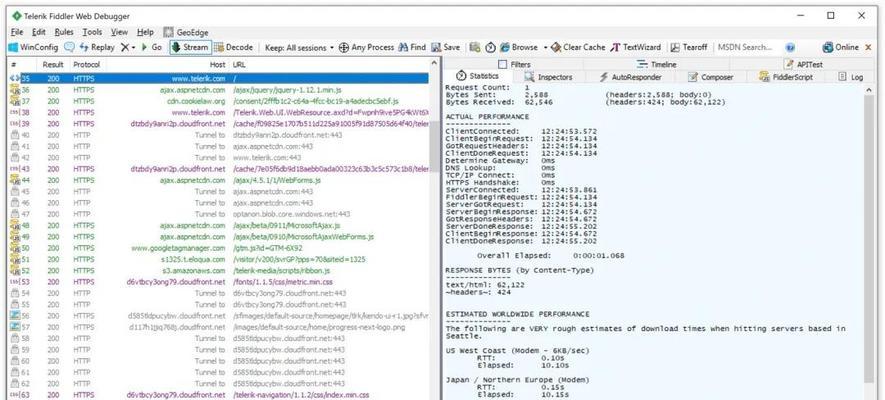Click image icon of session 56
Viewport: 885px width, 400px height.
pos(15,315)
